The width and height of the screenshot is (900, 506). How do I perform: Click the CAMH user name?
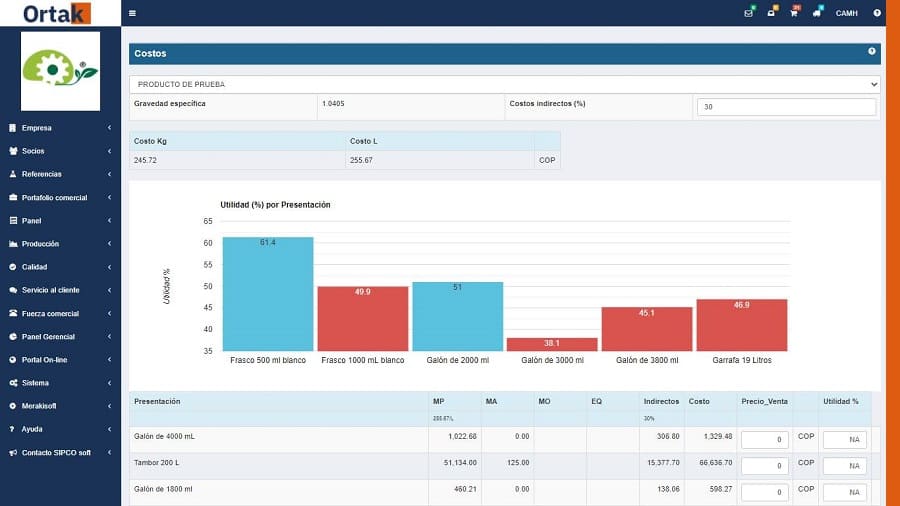tap(846, 13)
